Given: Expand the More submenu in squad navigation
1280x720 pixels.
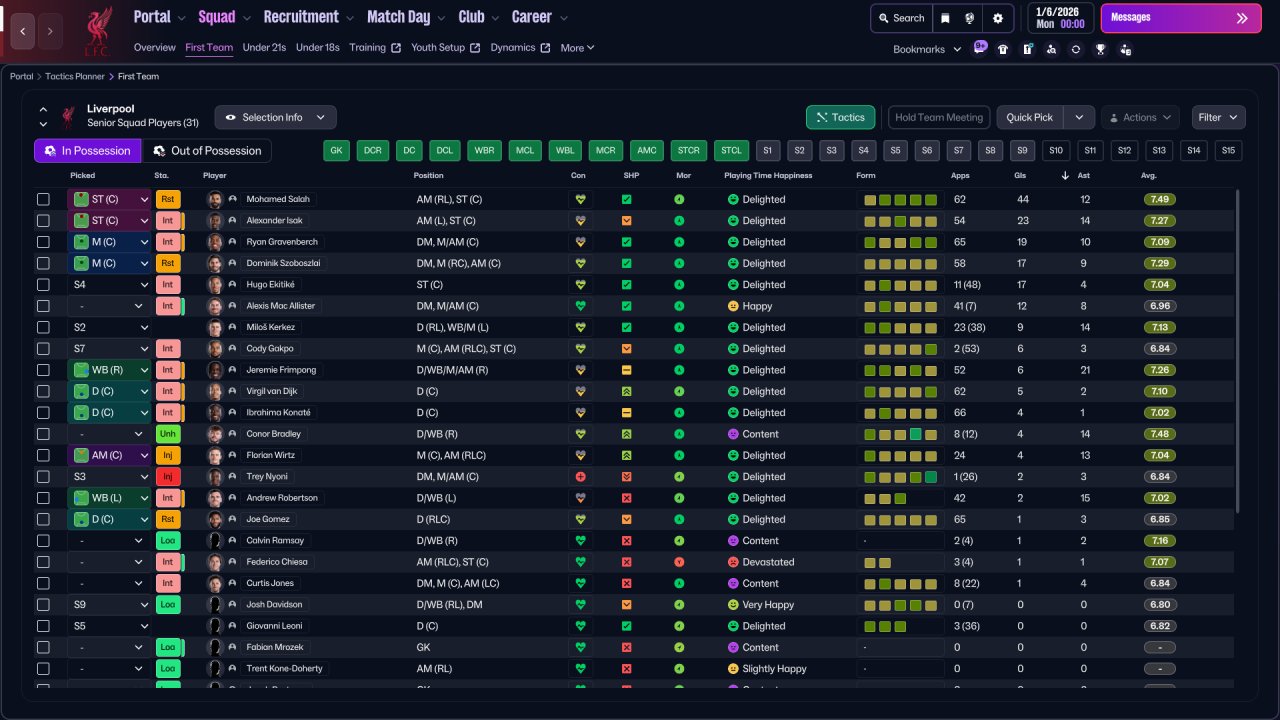Looking at the screenshot, I should pos(577,48).
